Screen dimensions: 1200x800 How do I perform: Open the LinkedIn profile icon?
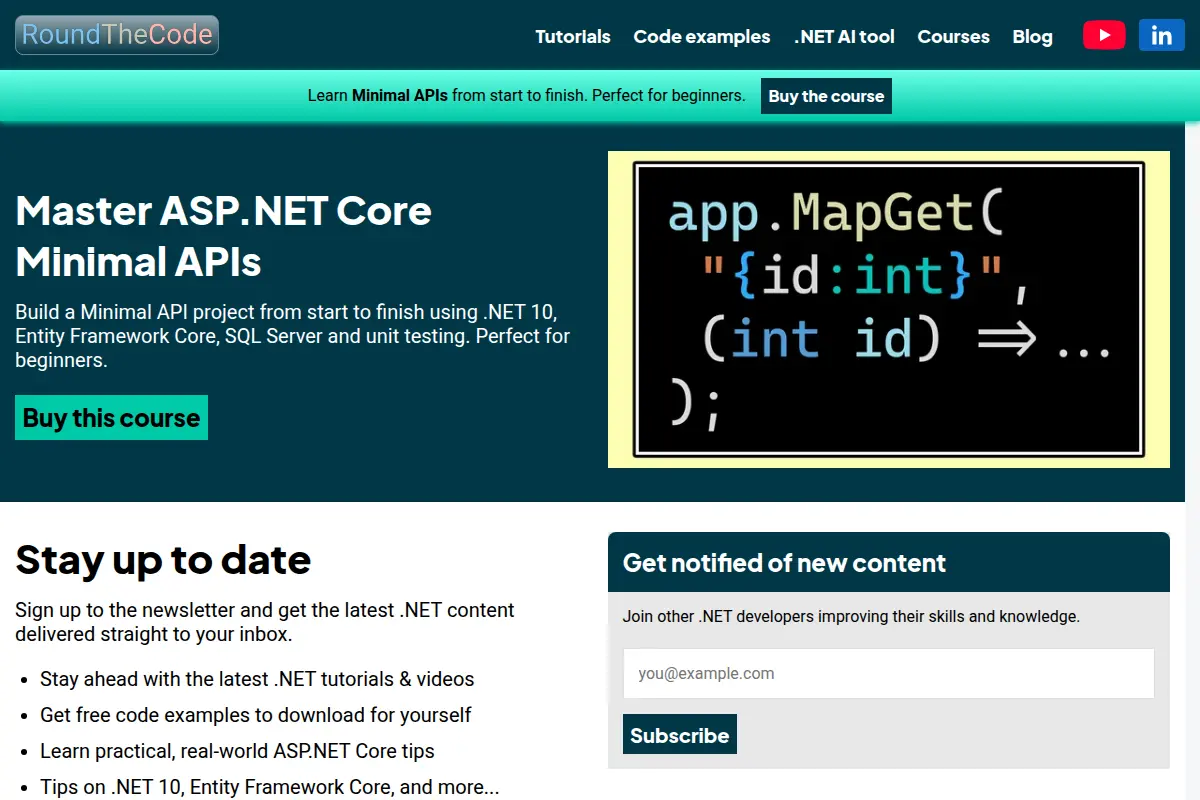pos(1162,35)
